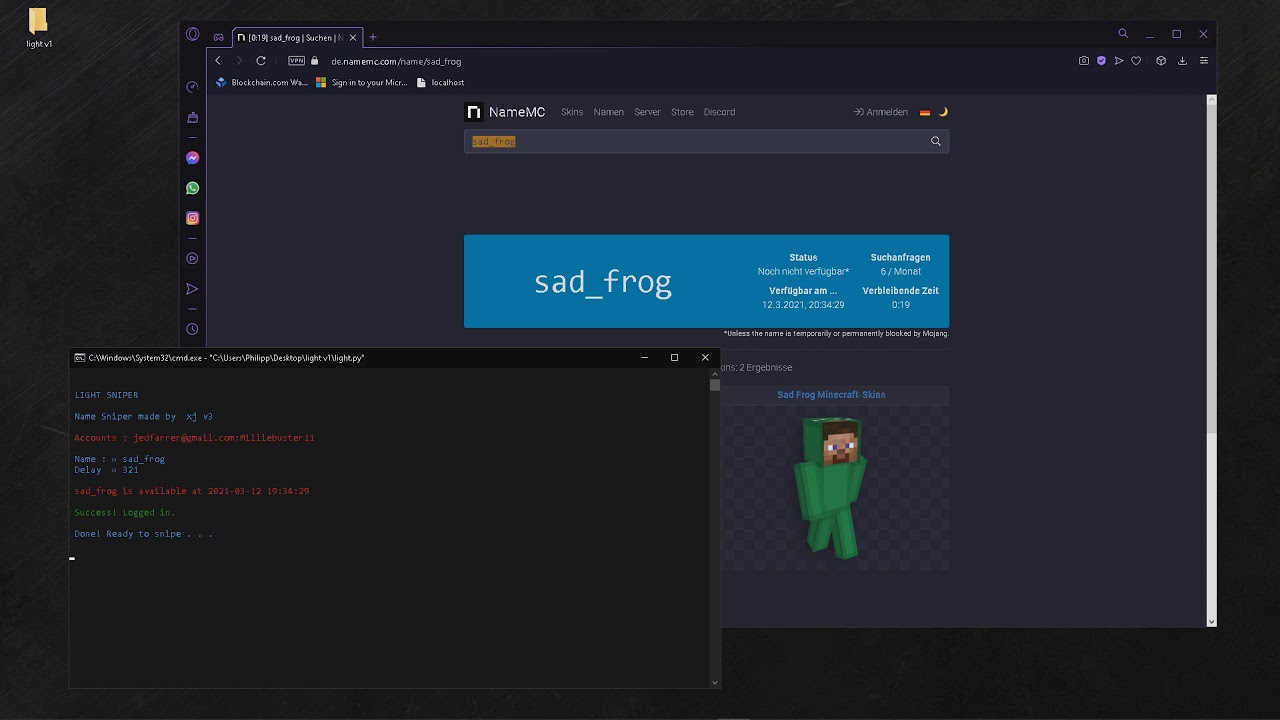Reload the NameMC page
The height and width of the screenshot is (720, 1280).
[x=261, y=61]
